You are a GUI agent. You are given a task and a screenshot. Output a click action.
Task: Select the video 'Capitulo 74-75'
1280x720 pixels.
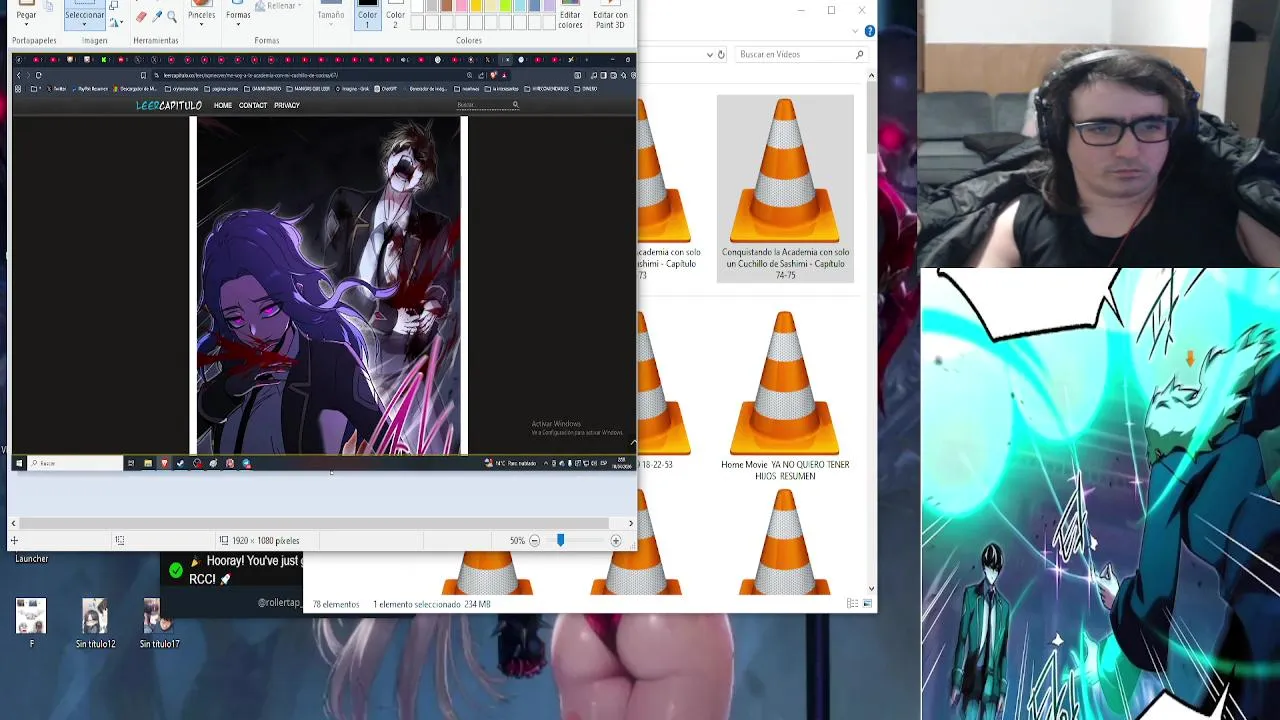[785, 188]
